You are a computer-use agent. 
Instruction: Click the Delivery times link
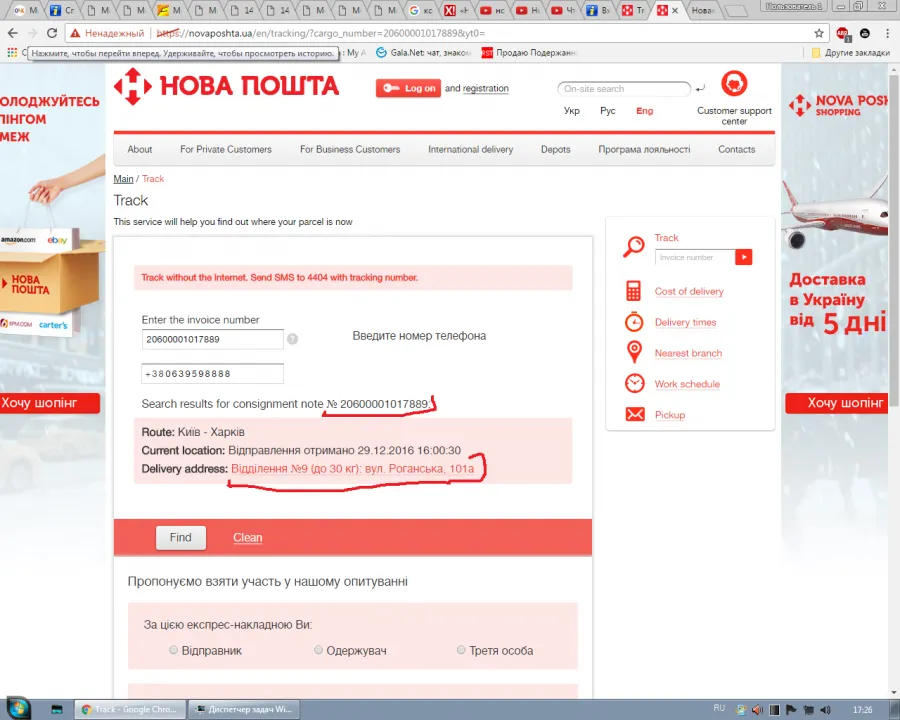click(x=685, y=322)
